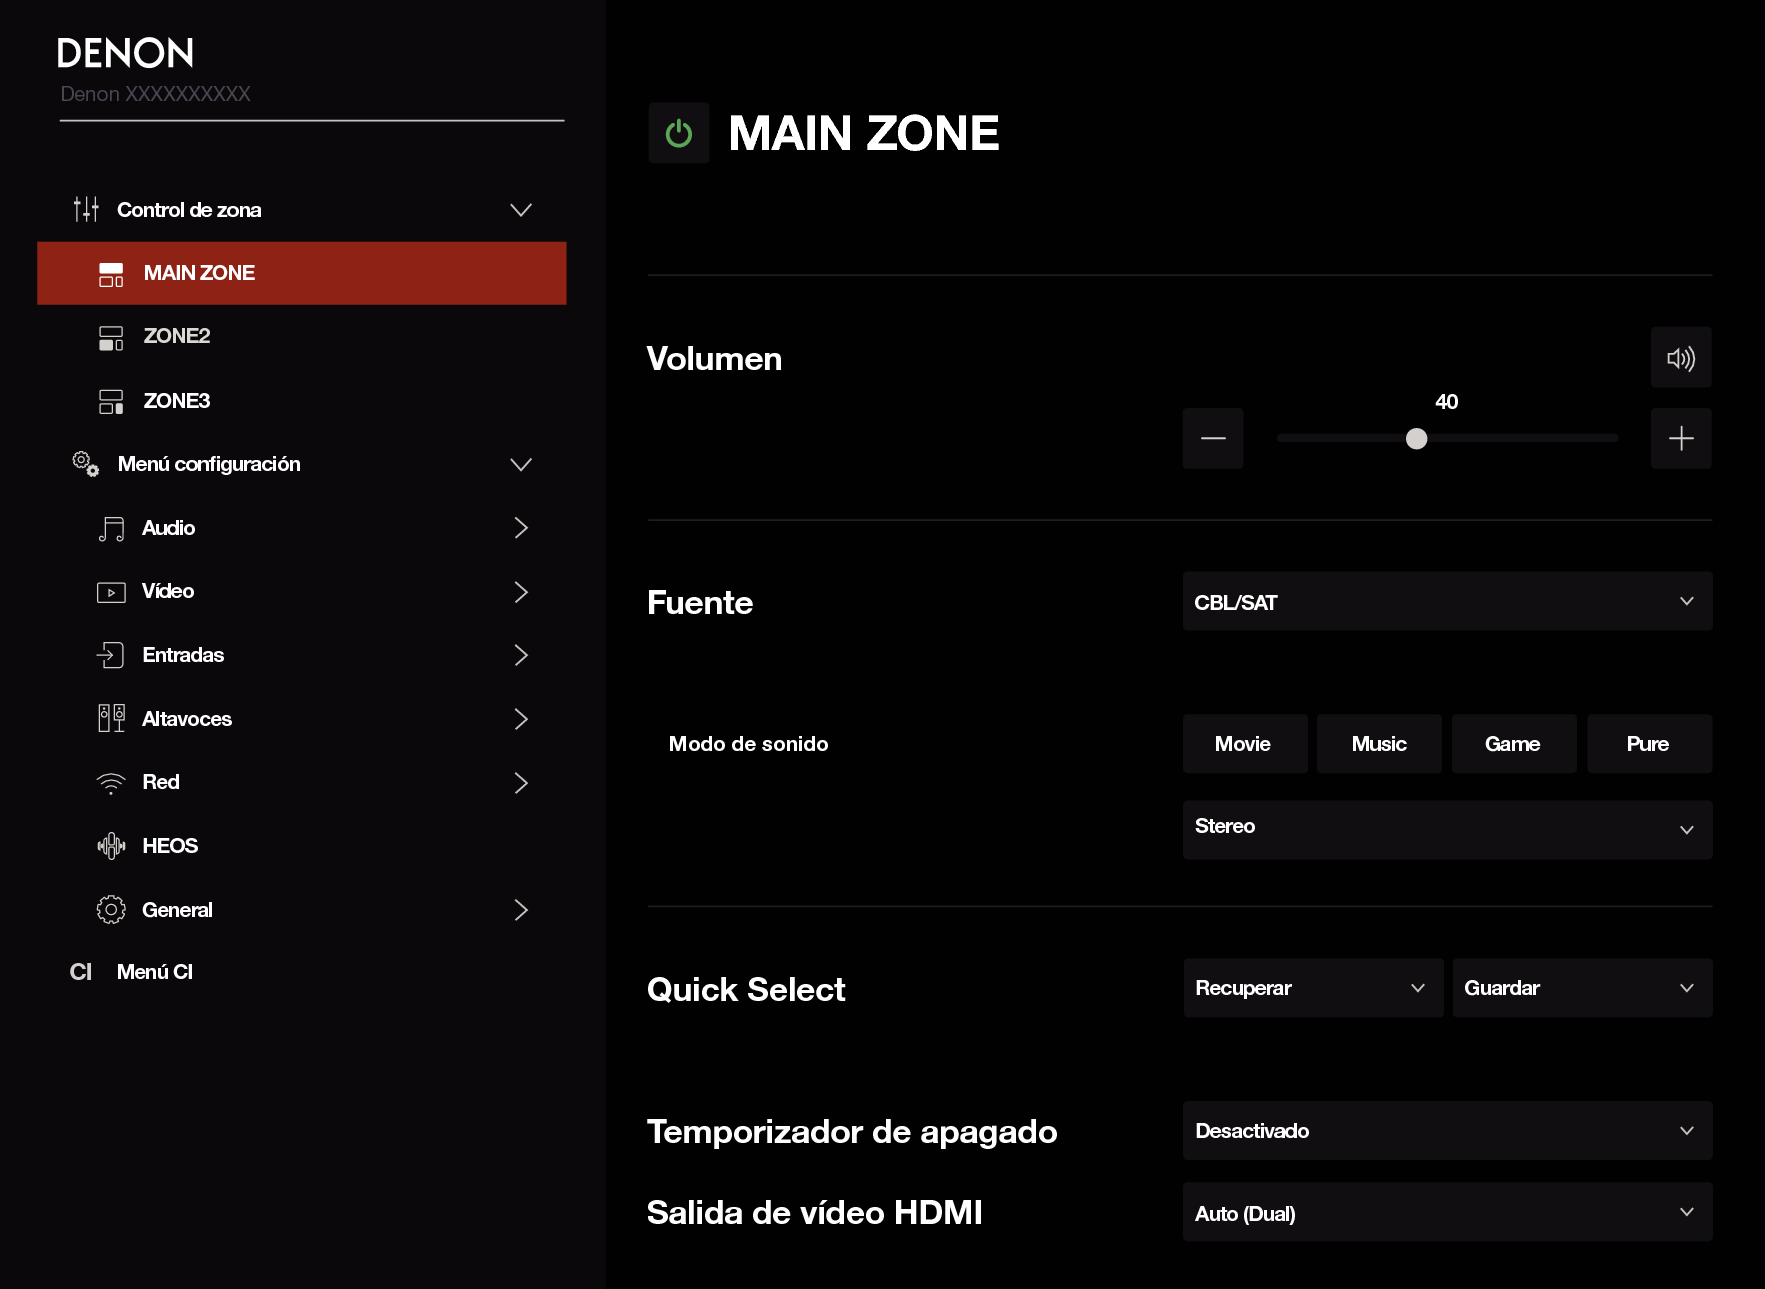Expand the Red row arrow
This screenshot has width=1765, height=1289.
(x=521, y=783)
